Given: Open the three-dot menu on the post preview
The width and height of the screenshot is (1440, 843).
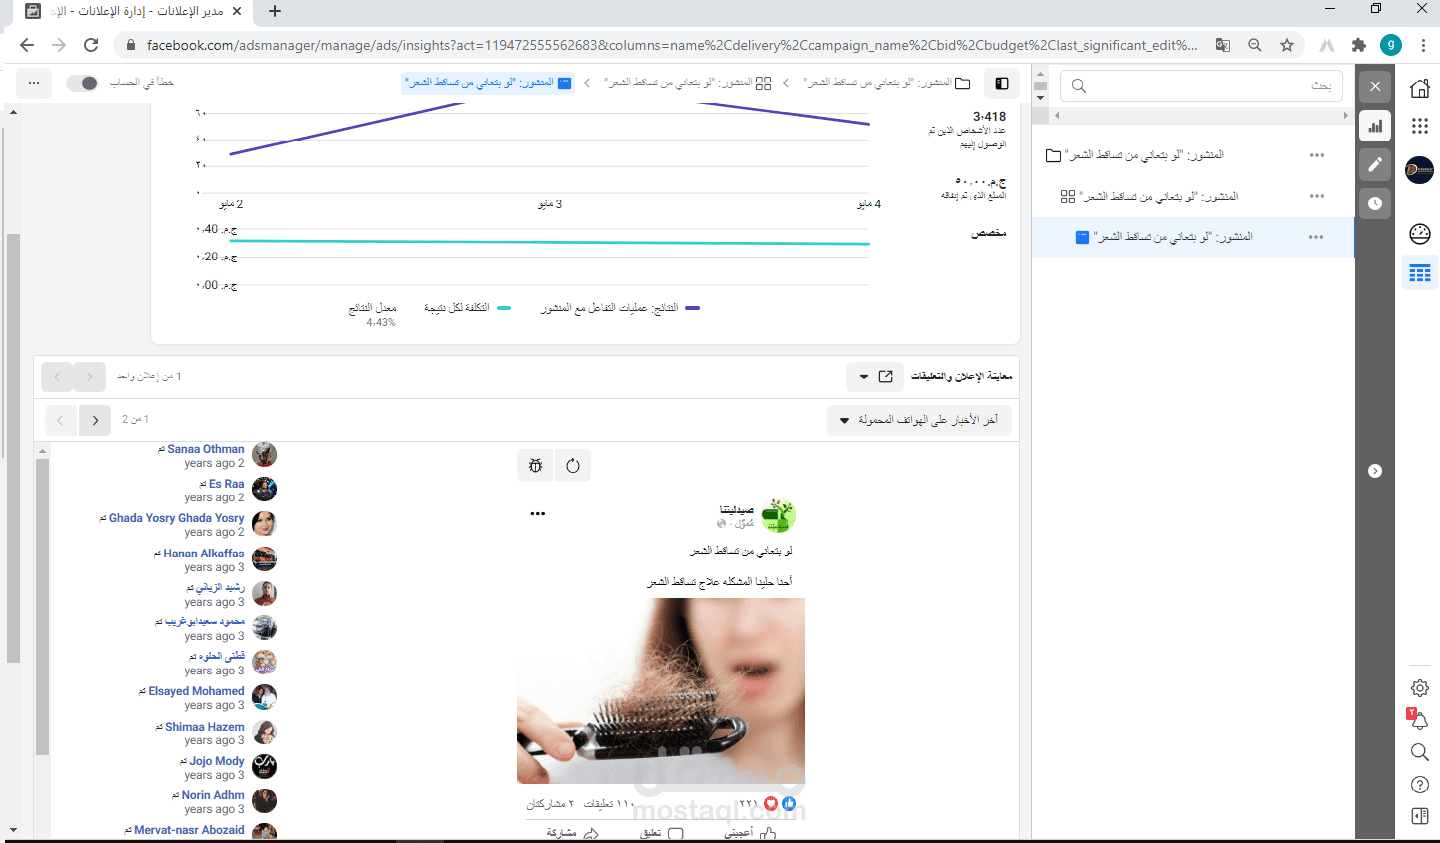Looking at the screenshot, I should tap(538, 513).
